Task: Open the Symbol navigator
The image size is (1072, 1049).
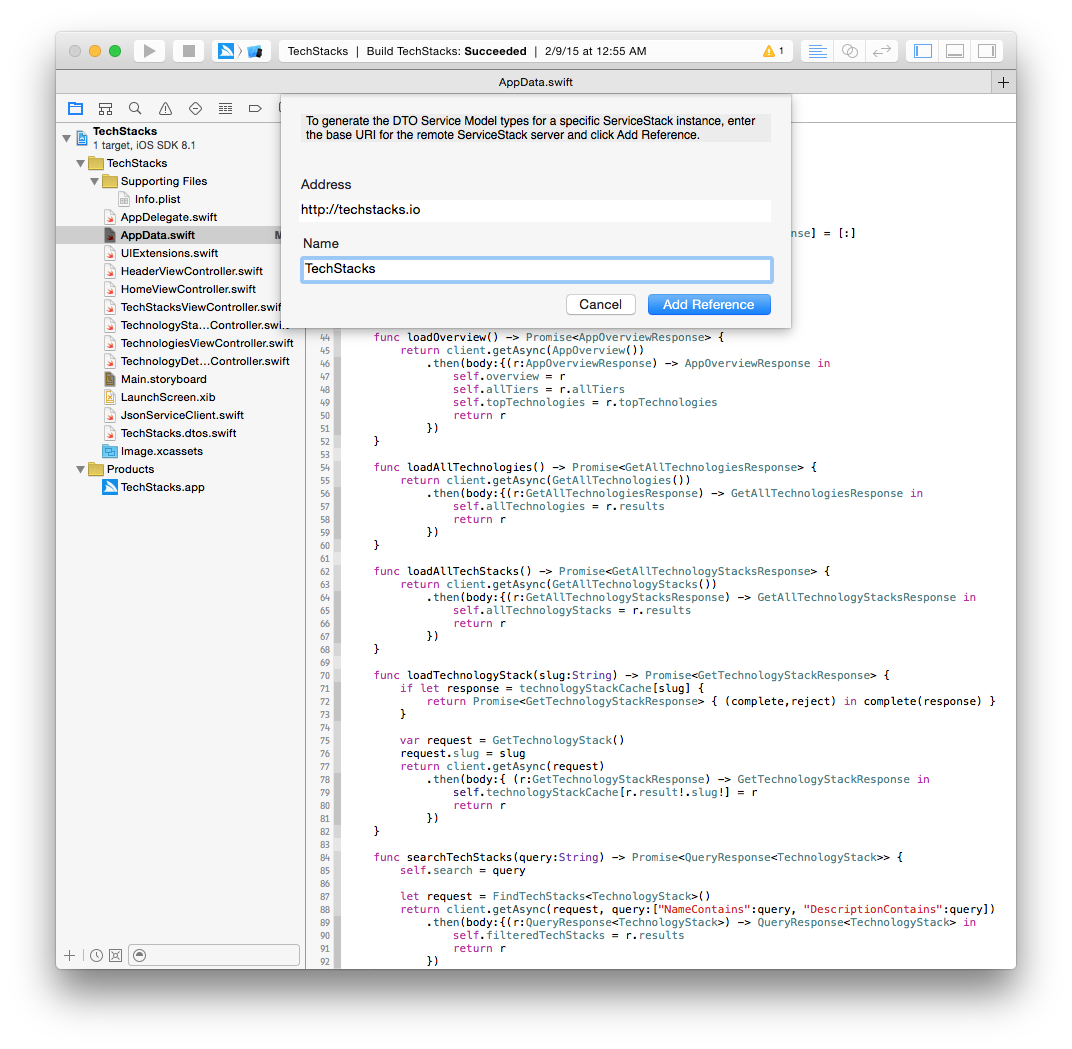Action: click(x=105, y=108)
